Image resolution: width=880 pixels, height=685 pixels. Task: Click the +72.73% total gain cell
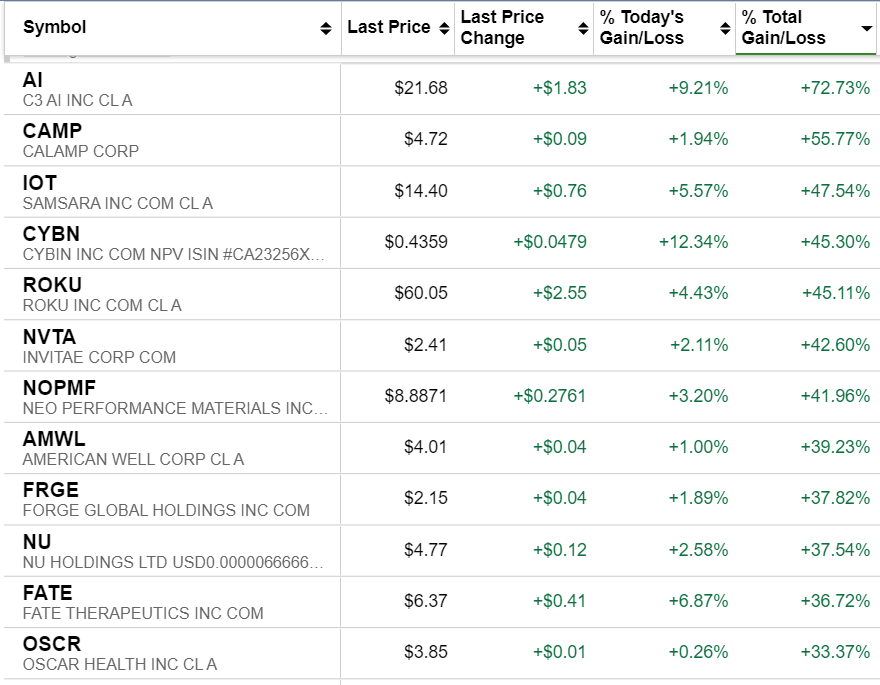(835, 88)
